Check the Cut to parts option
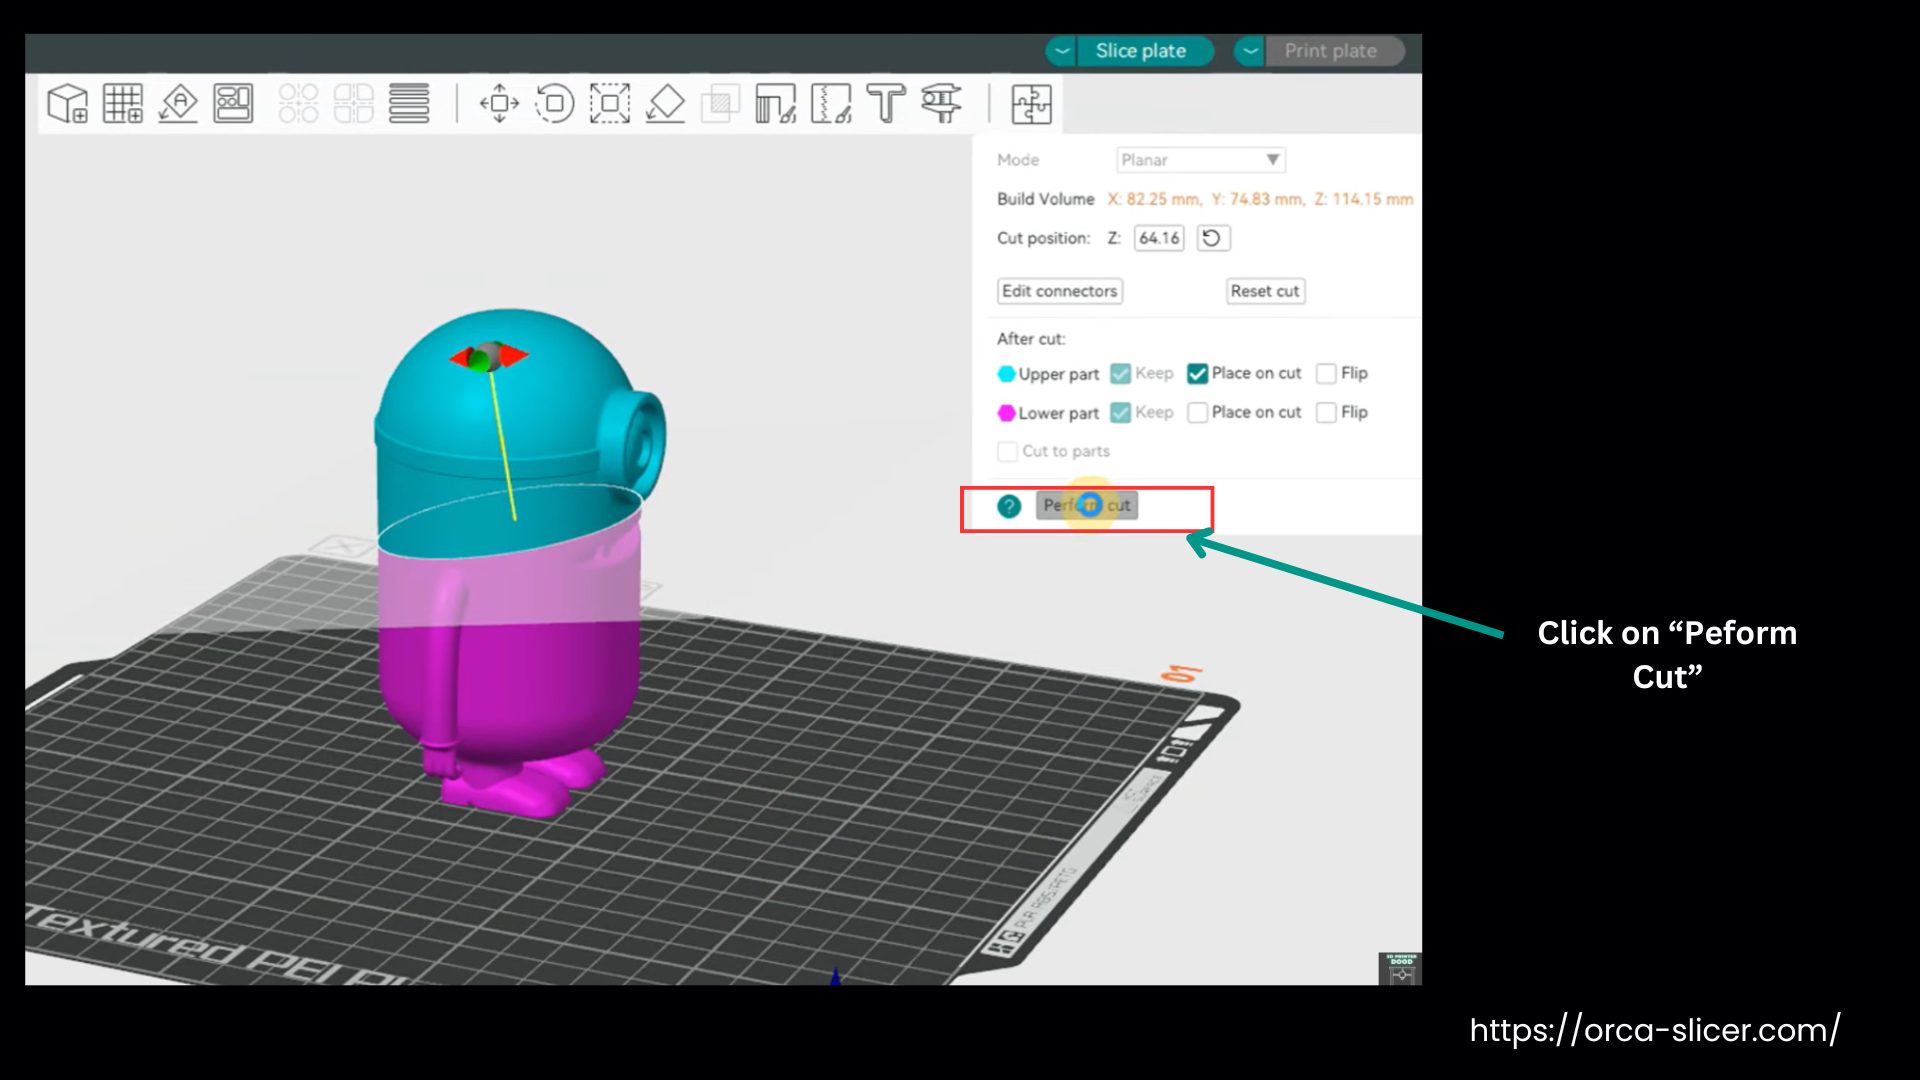This screenshot has height=1080, width=1920. coord(1007,451)
